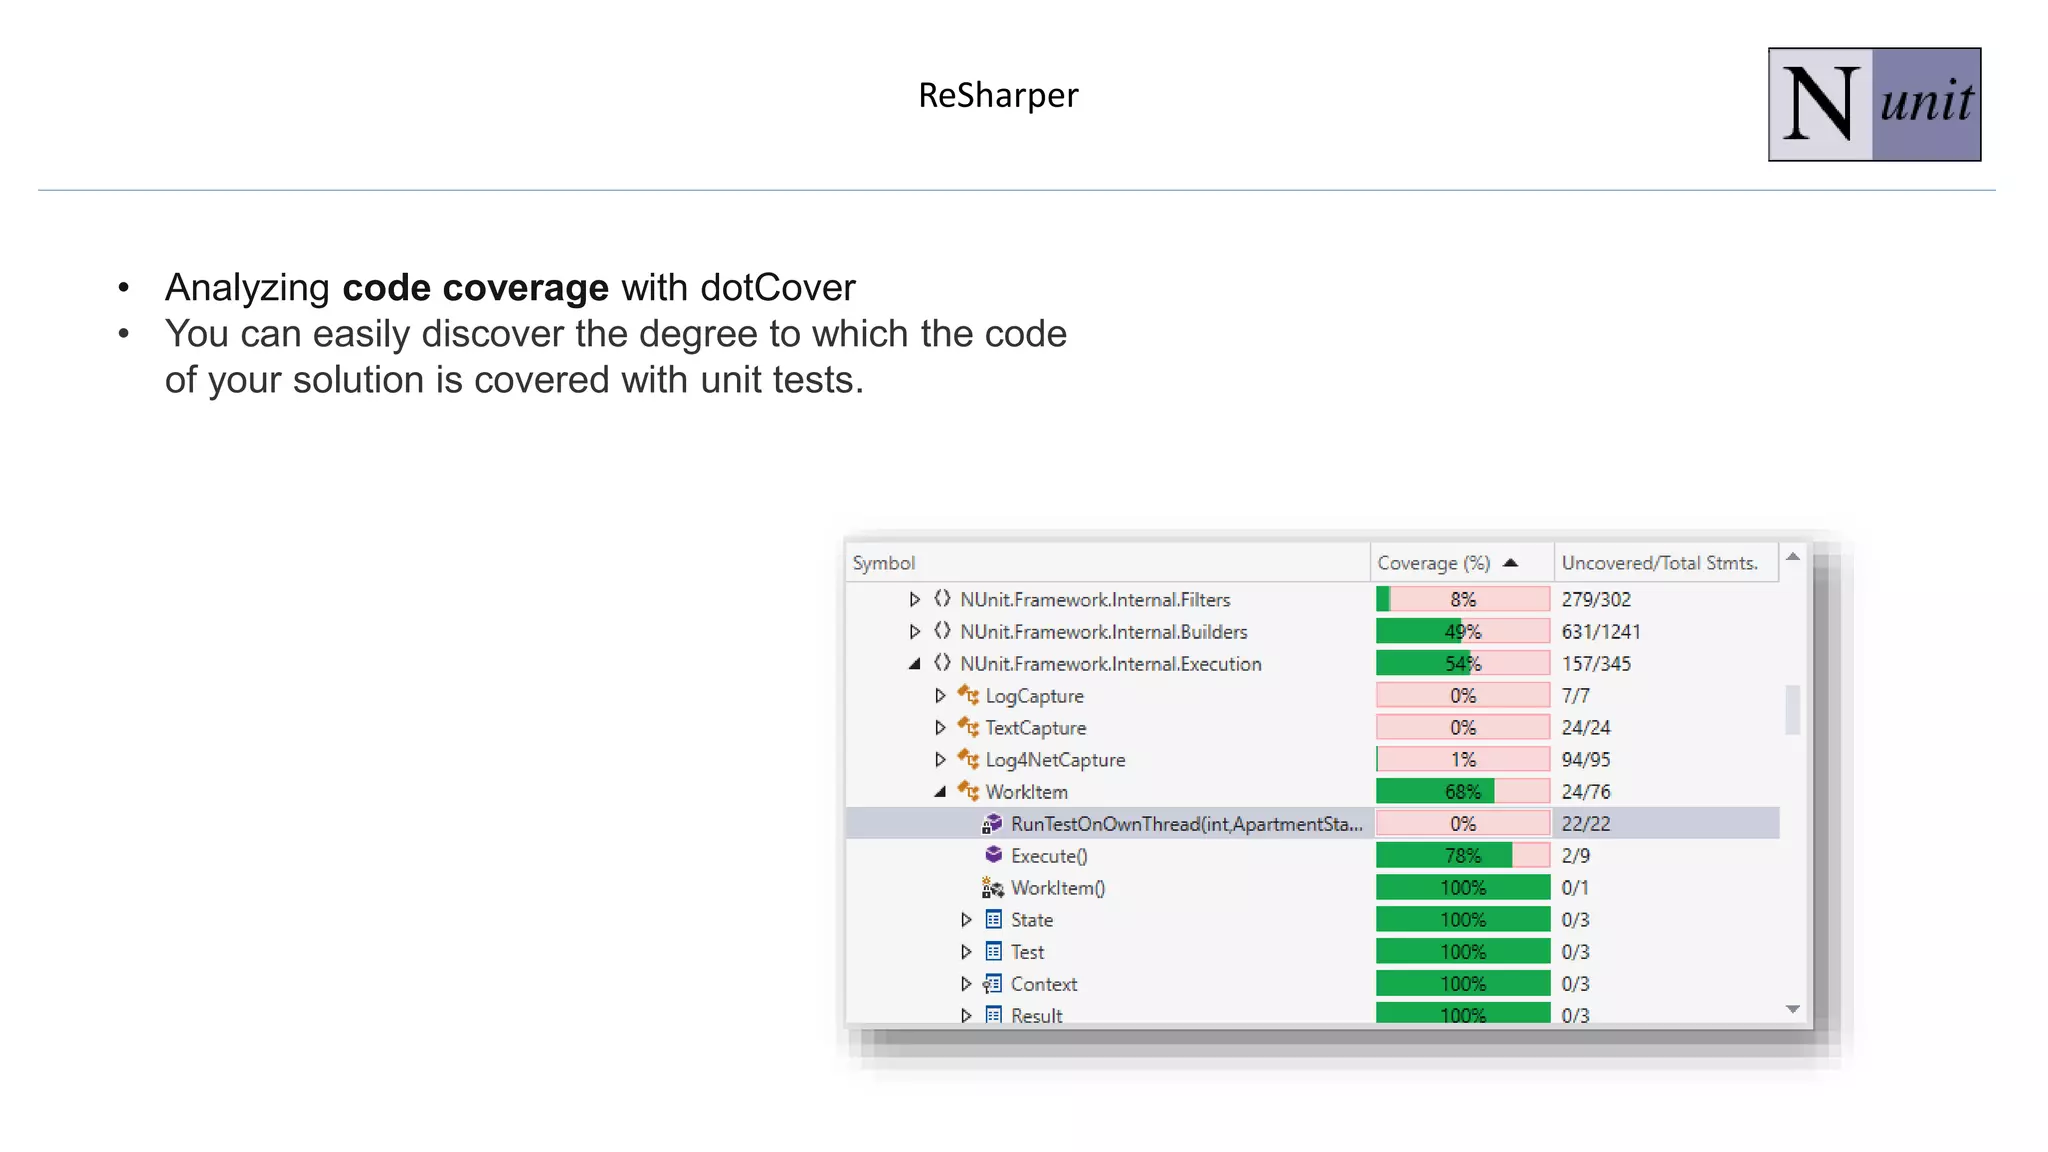Click the private method icon for RunTestOnOwnThread
This screenshot has height=1152, width=2048.
point(992,824)
